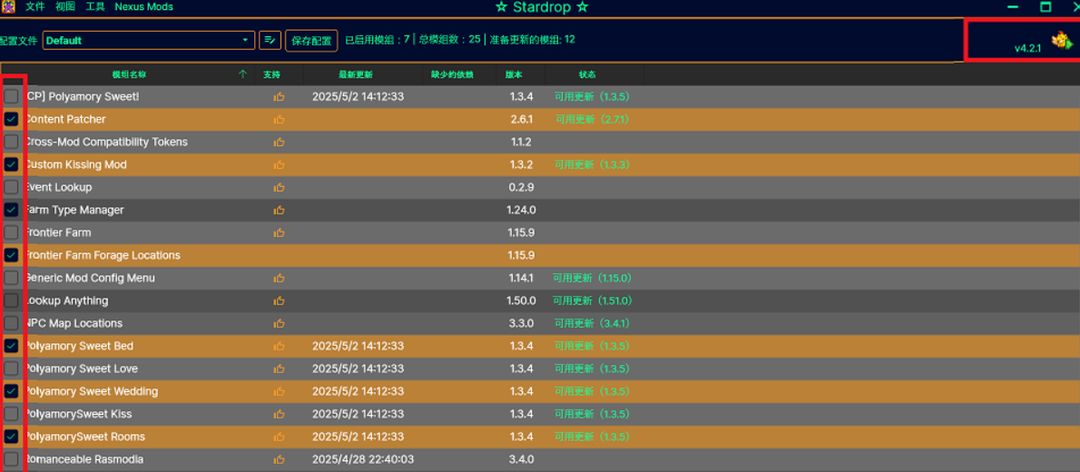The width and height of the screenshot is (1080, 472).
Task: Uncheck the Custom Kissing Mod checkbox
Action: tap(11, 164)
